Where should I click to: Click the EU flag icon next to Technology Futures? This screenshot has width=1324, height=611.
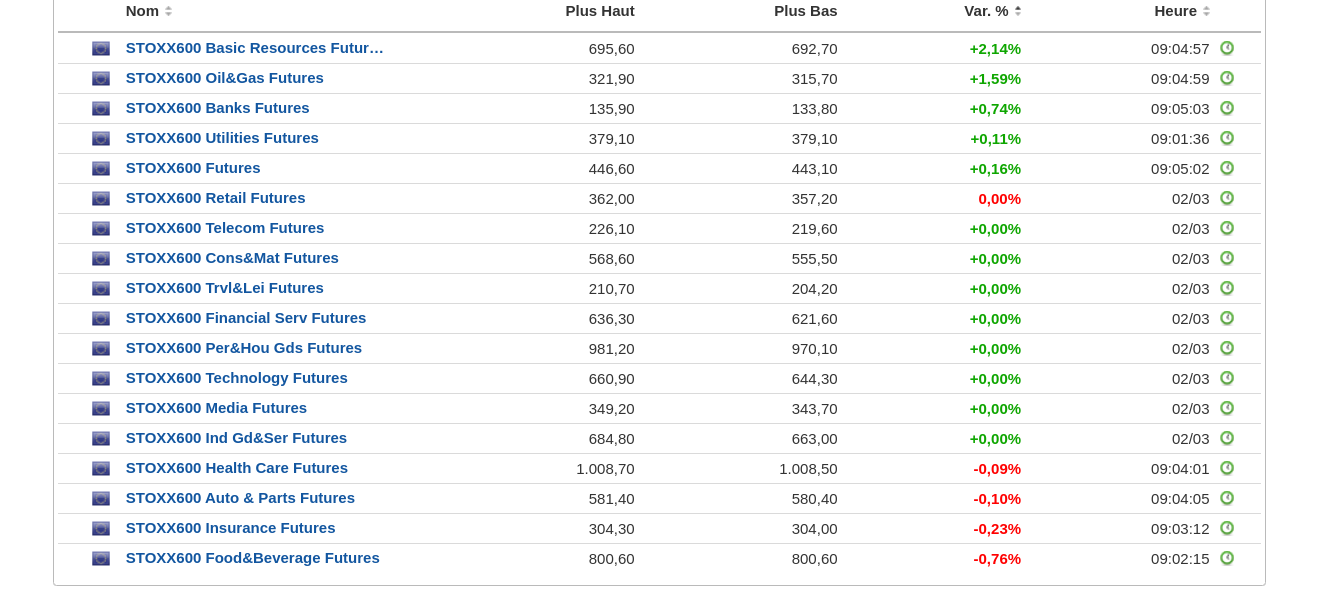[x=101, y=378]
